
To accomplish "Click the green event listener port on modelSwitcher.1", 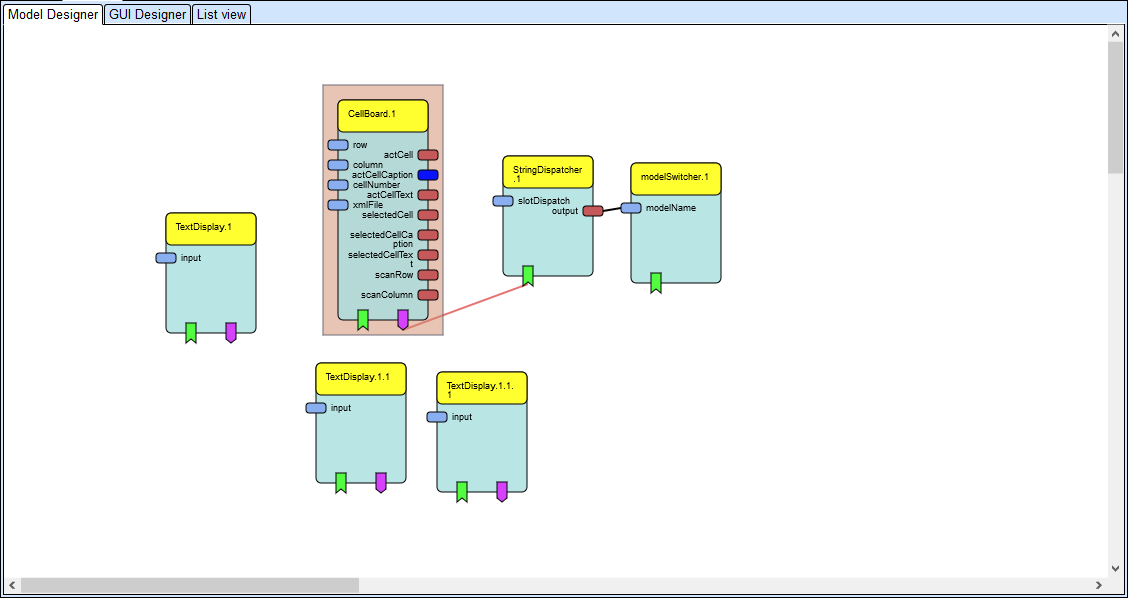I will click(656, 283).
